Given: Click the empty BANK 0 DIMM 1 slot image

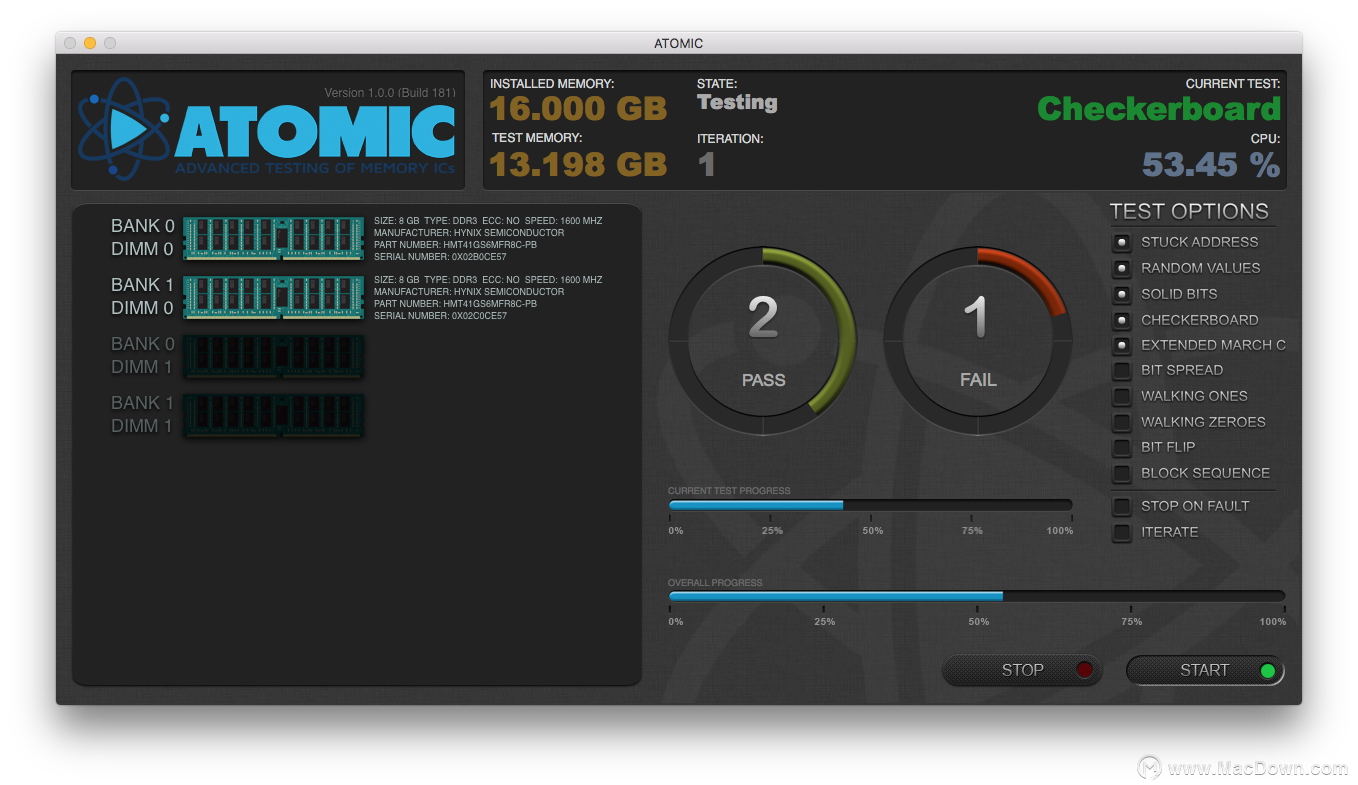Looking at the screenshot, I should pos(273,356).
